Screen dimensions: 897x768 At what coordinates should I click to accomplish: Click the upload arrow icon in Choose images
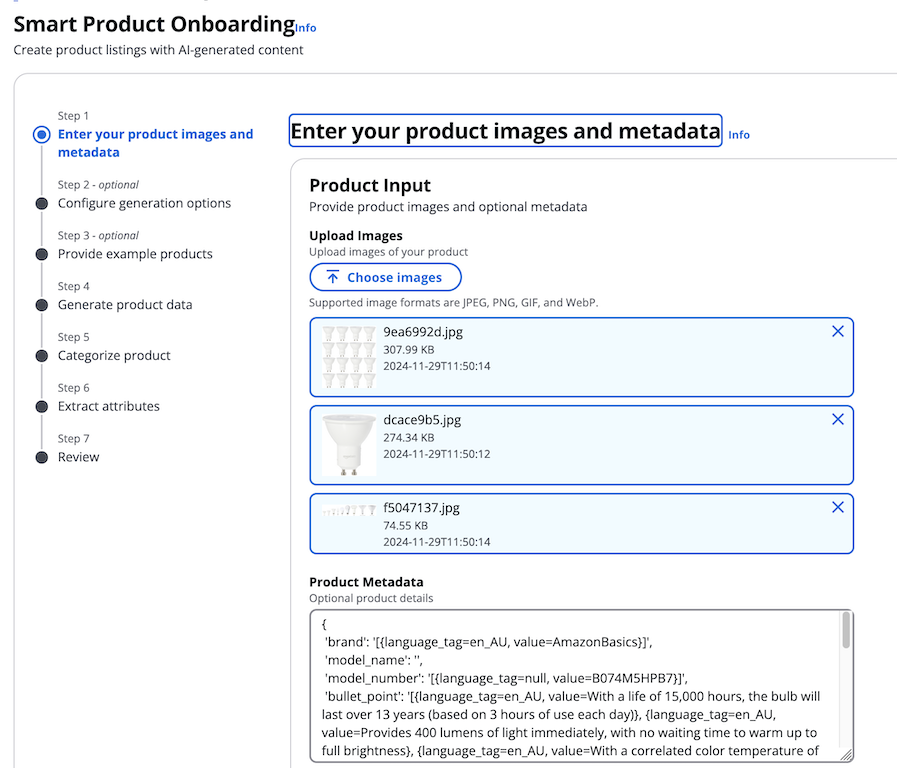pyautogui.click(x=332, y=277)
